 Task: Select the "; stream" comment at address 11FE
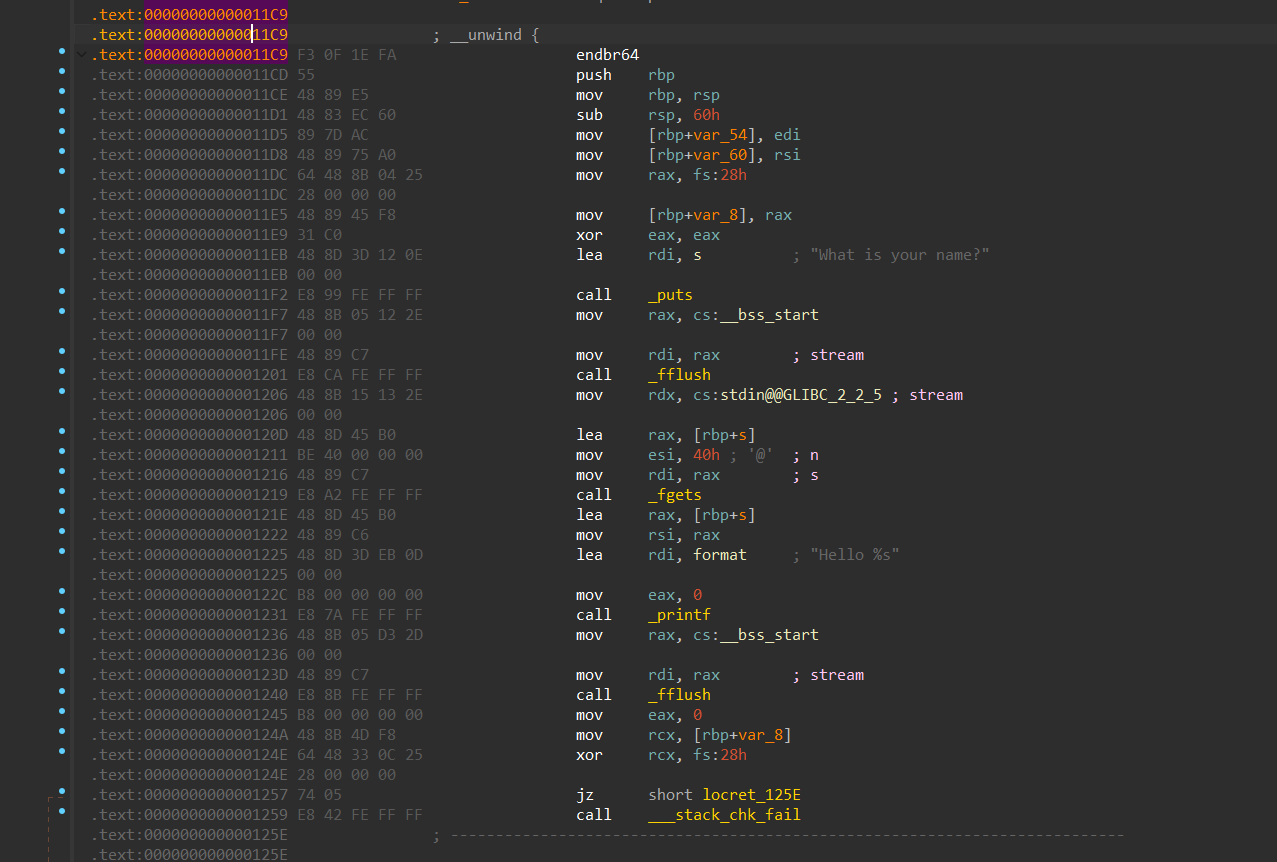(x=828, y=355)
